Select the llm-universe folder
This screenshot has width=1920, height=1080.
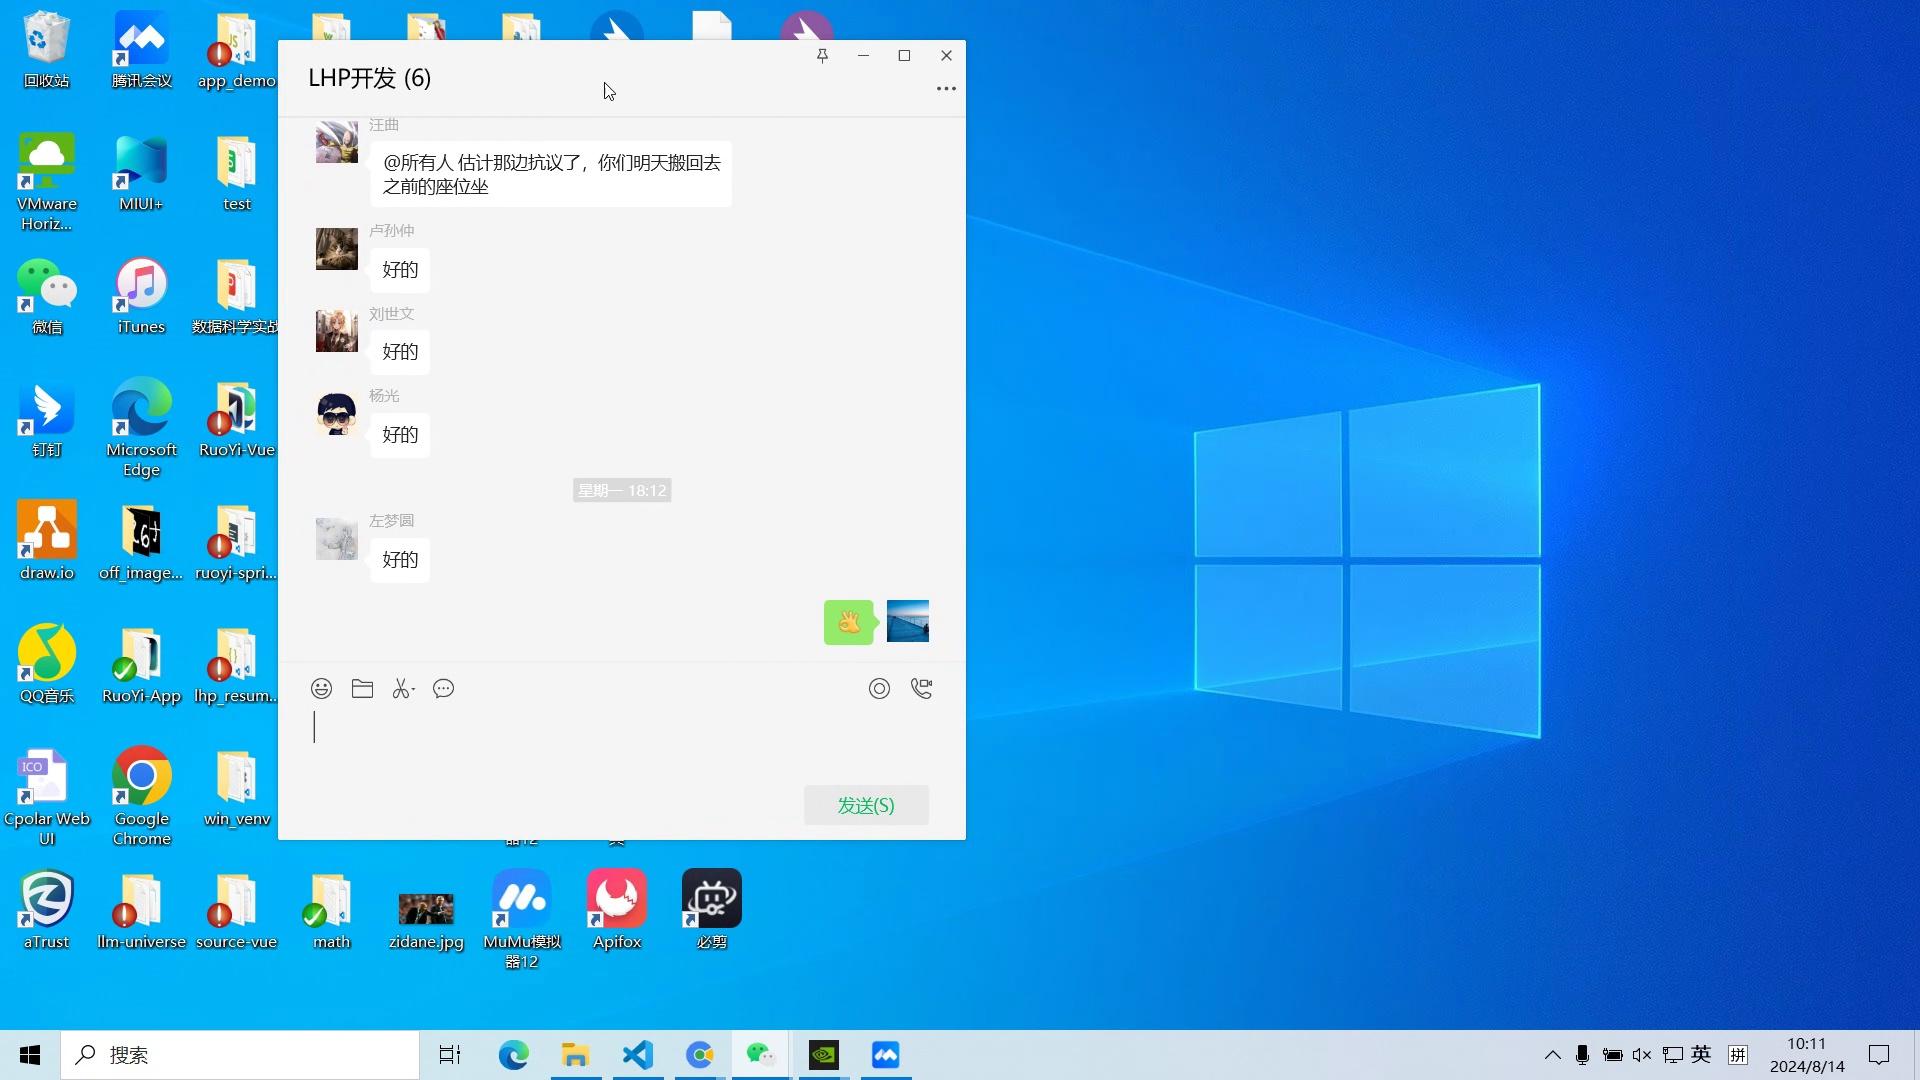[x=142, y=911]
